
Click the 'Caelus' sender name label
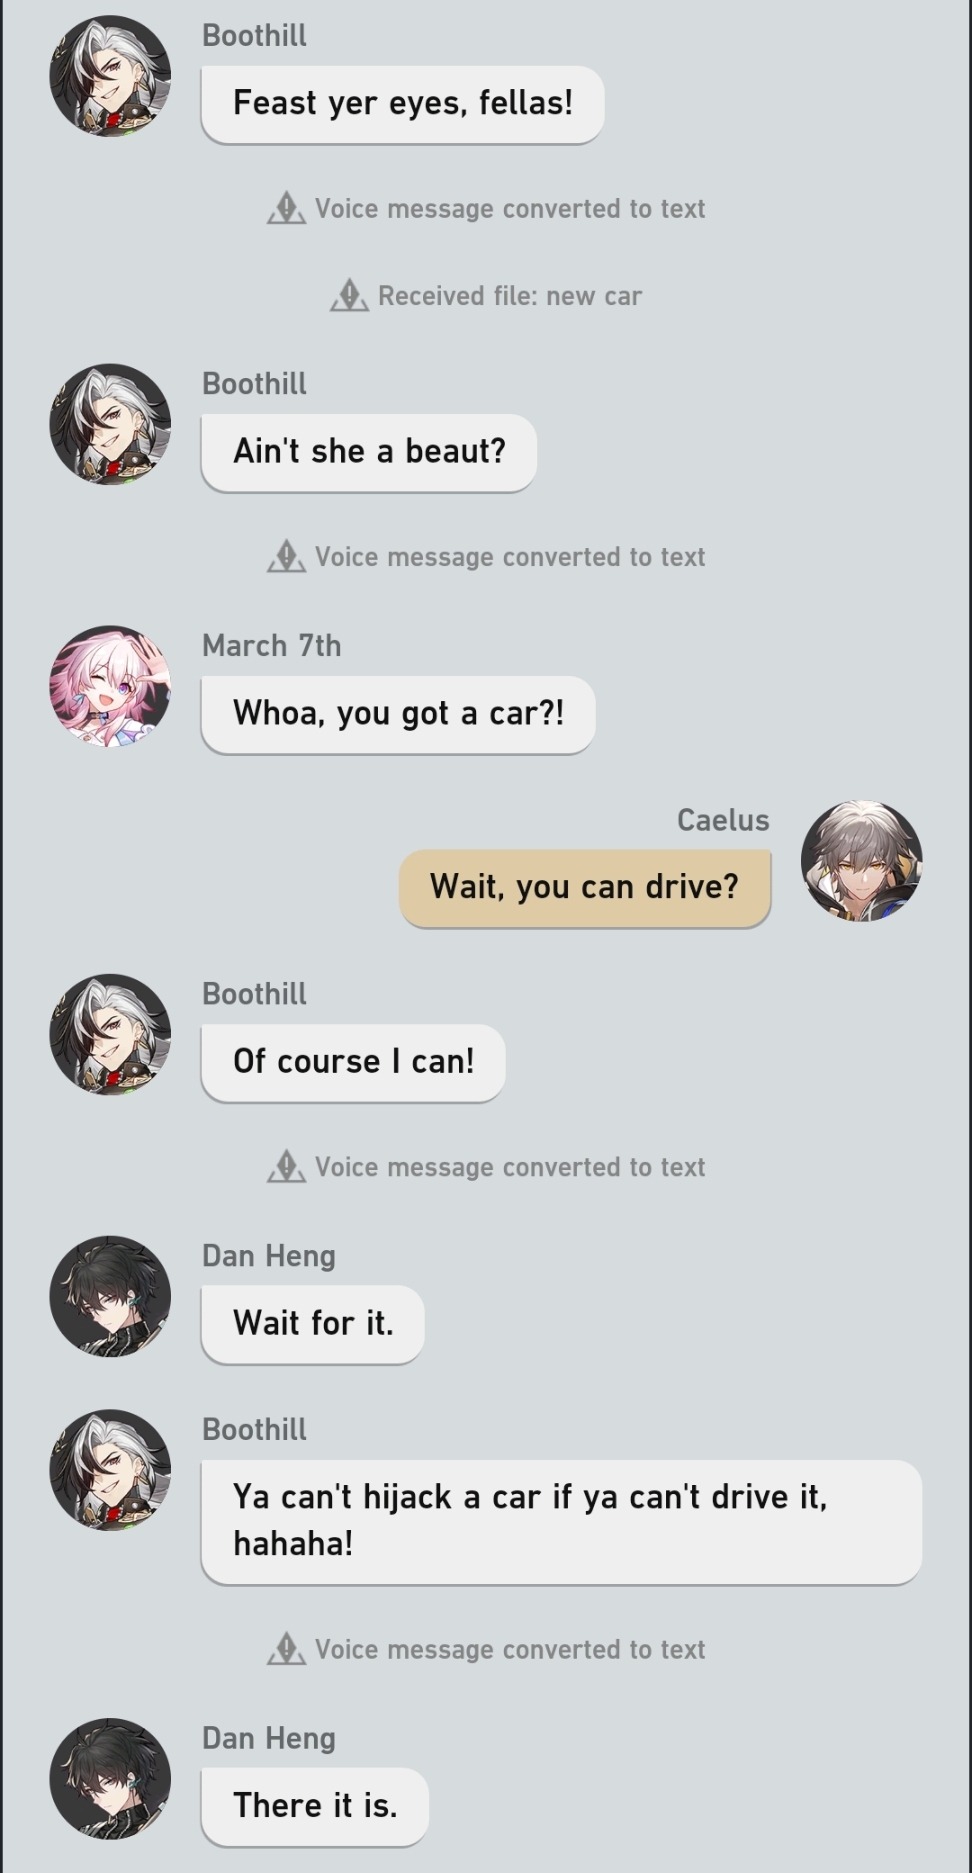coord(723,820)
